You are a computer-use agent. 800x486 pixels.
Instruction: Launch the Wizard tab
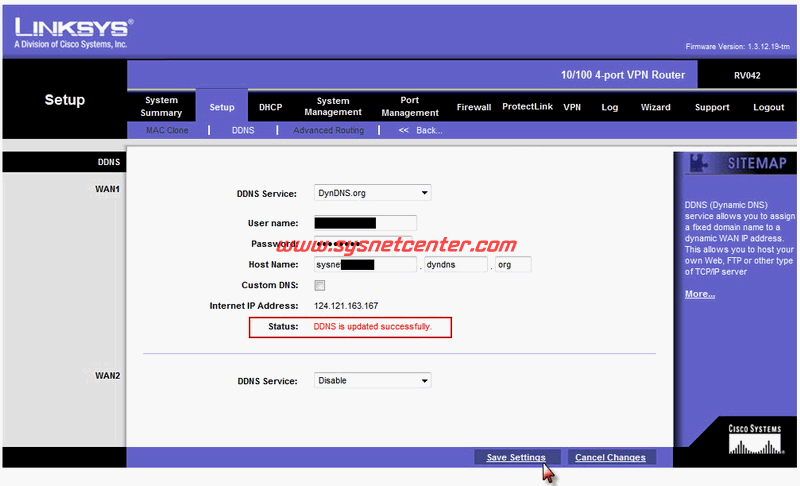[656, 107]
